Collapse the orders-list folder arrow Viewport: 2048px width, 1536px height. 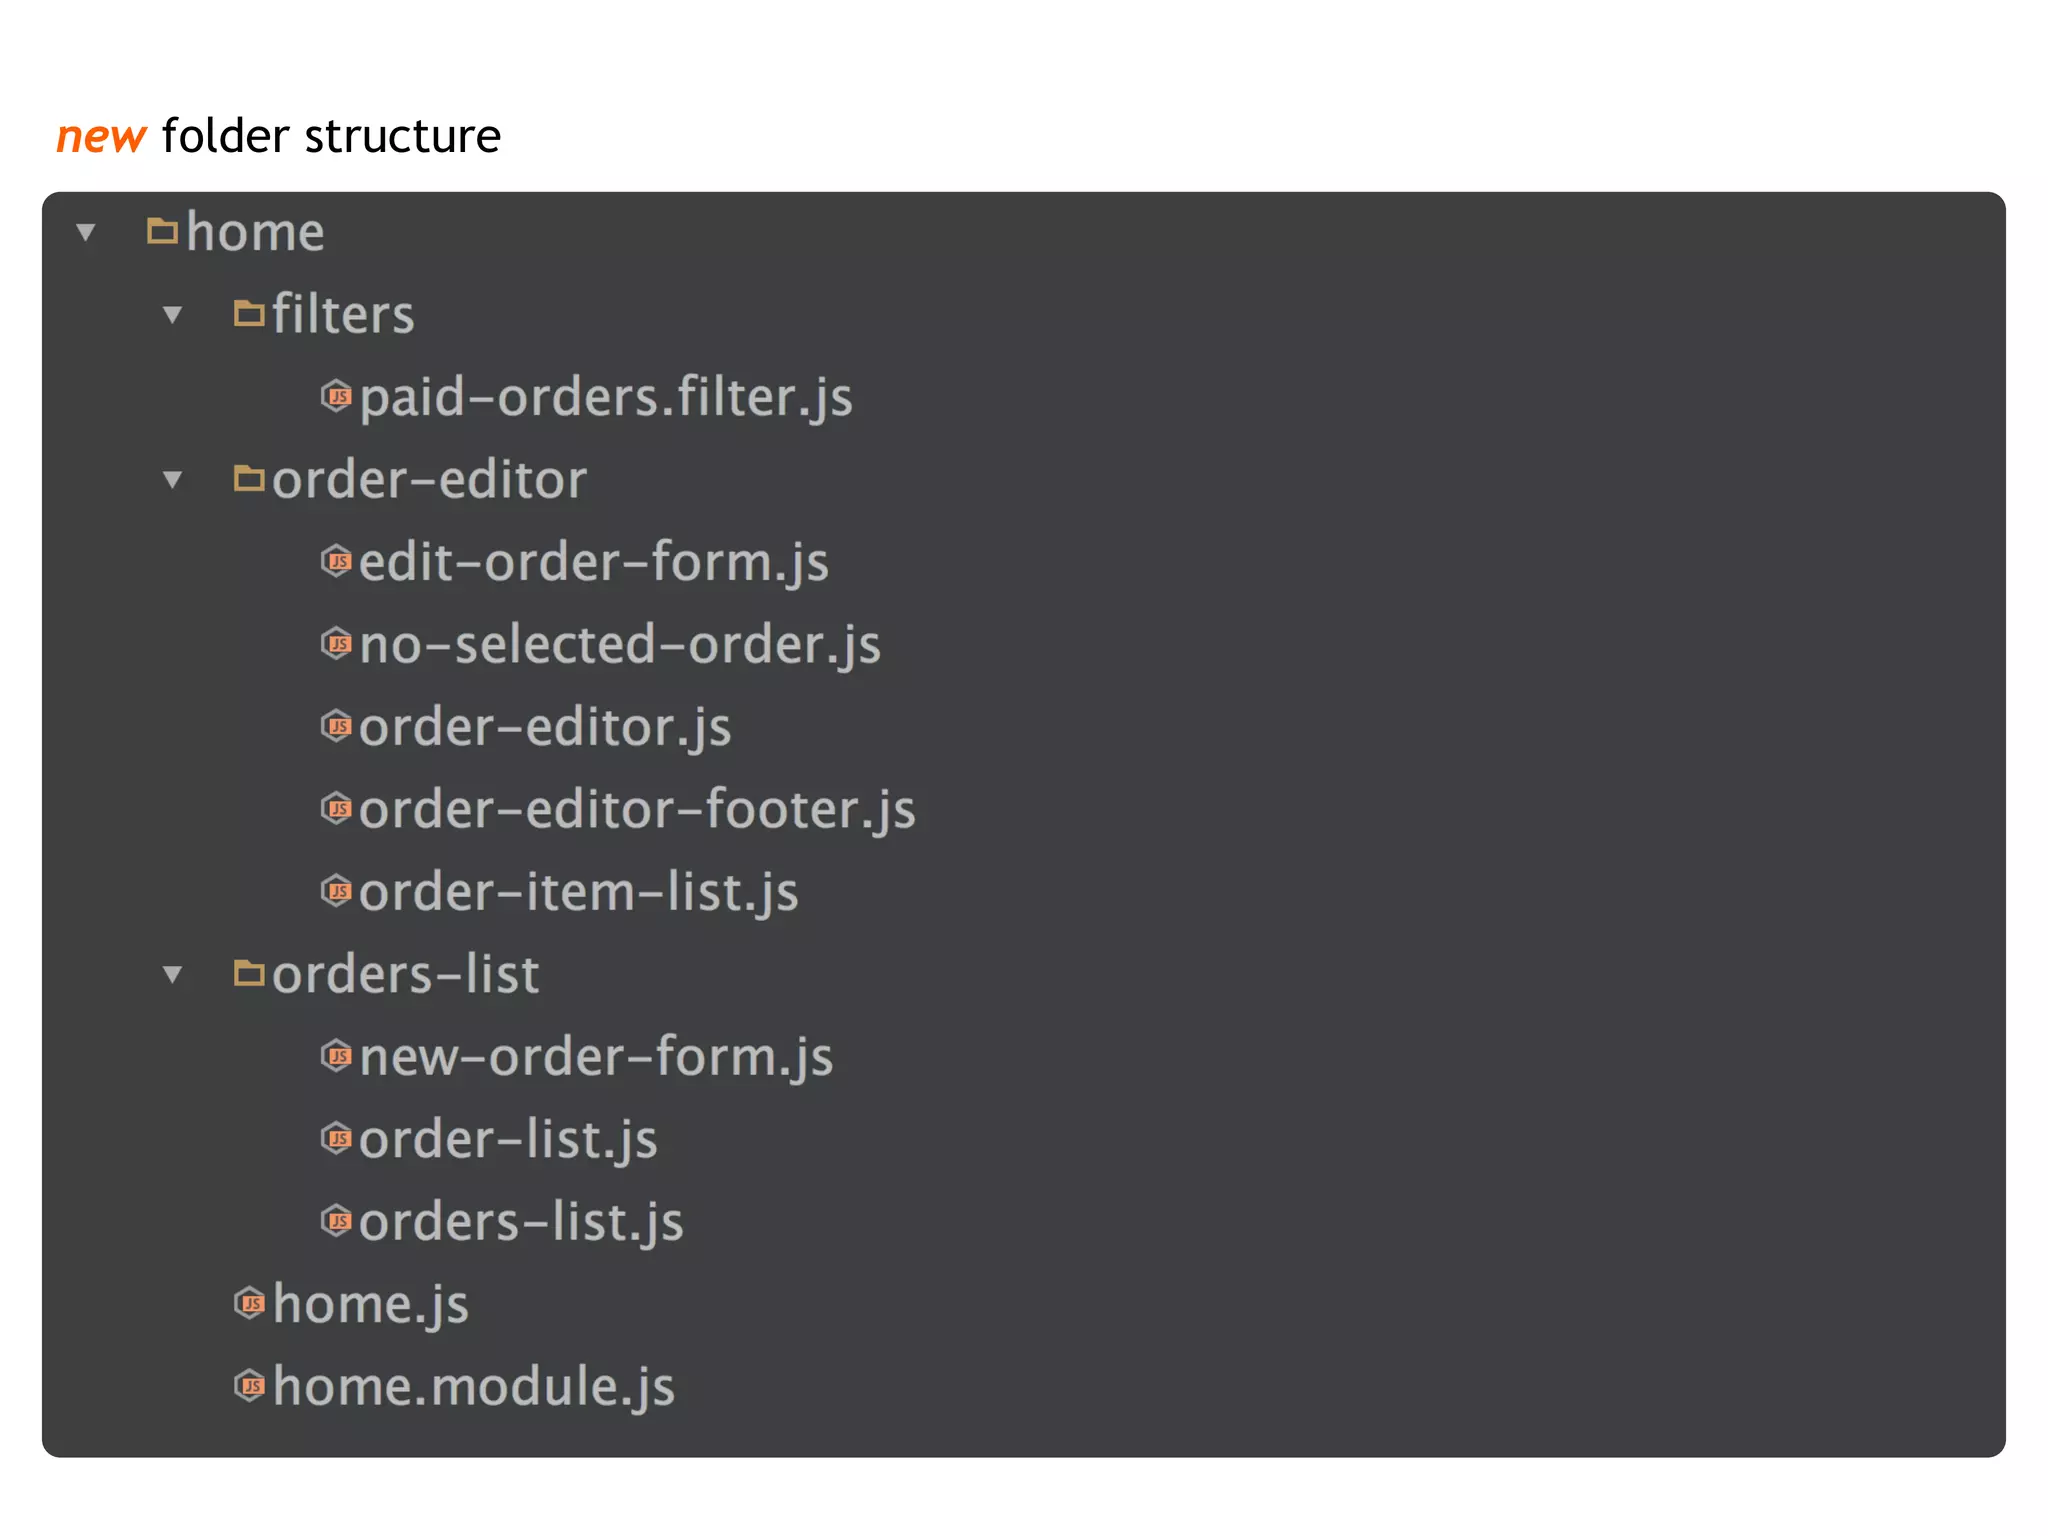[x=173, y=975]
